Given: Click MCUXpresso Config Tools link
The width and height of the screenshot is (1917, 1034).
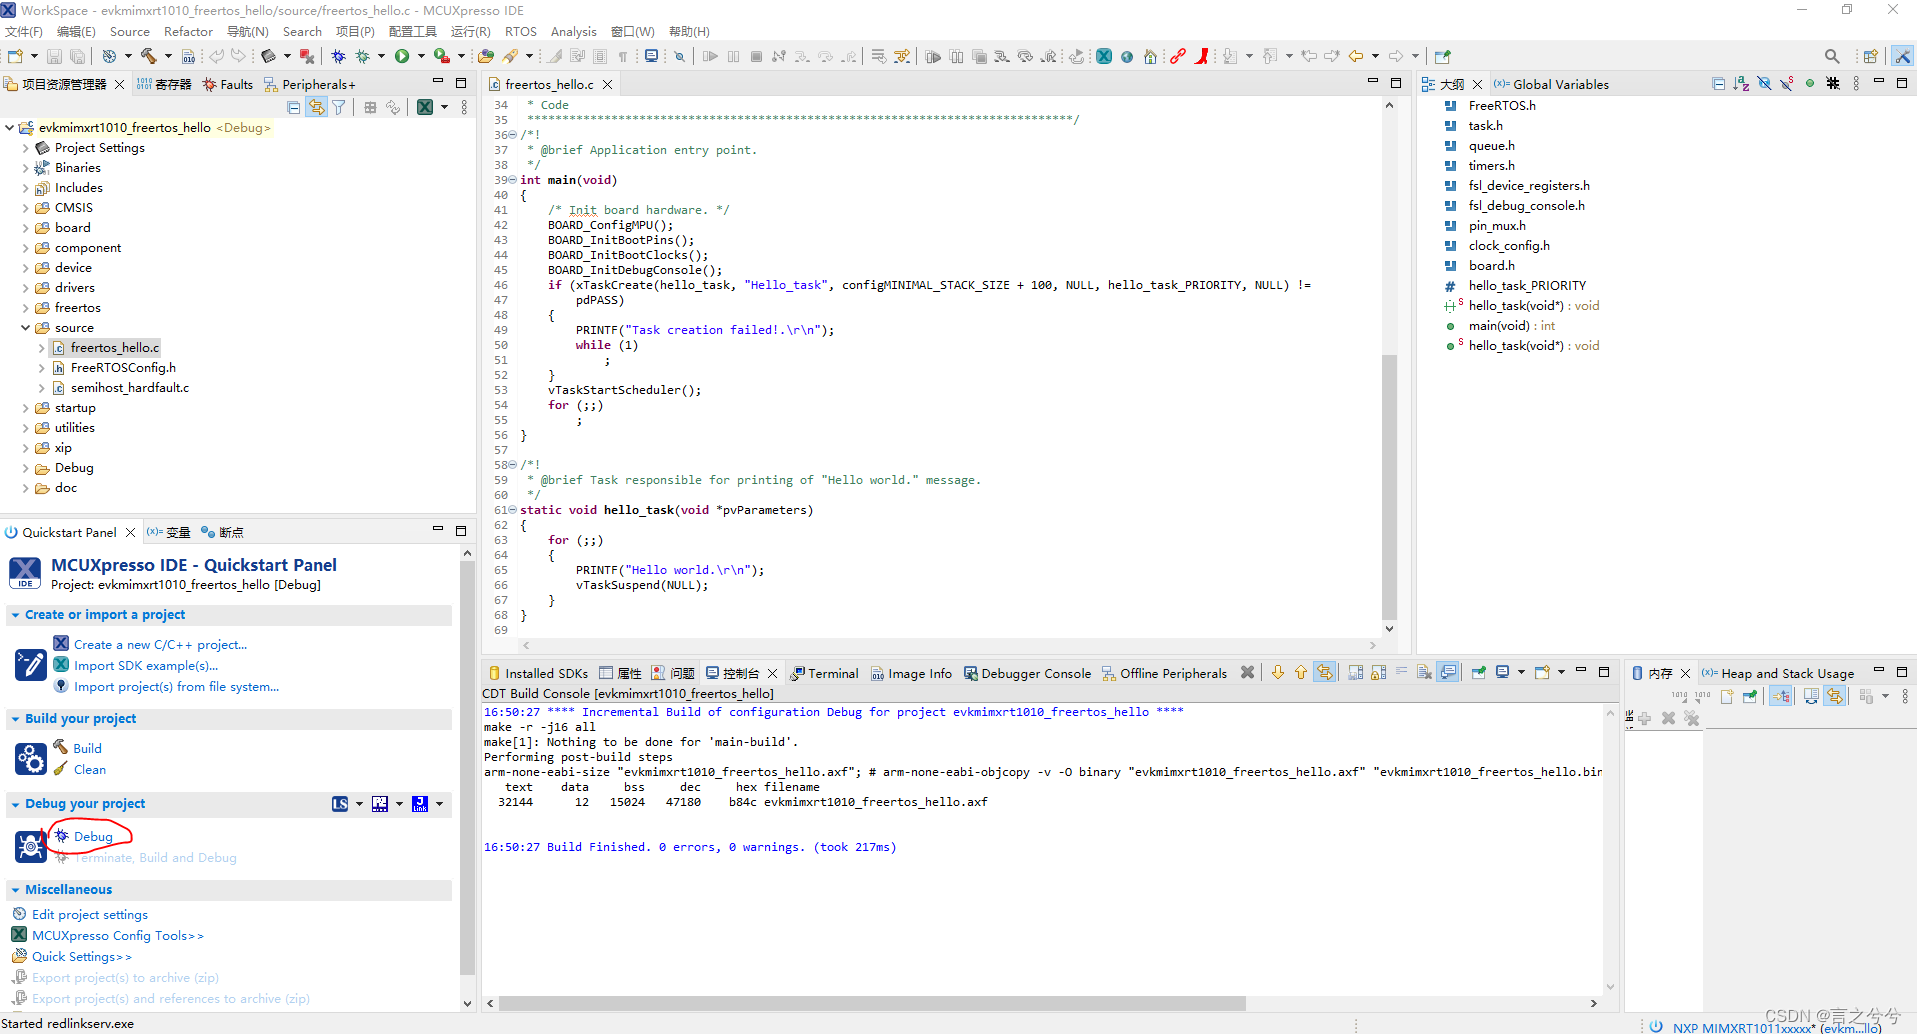Looking at the screenshot, I should click(x=118, y=935).
